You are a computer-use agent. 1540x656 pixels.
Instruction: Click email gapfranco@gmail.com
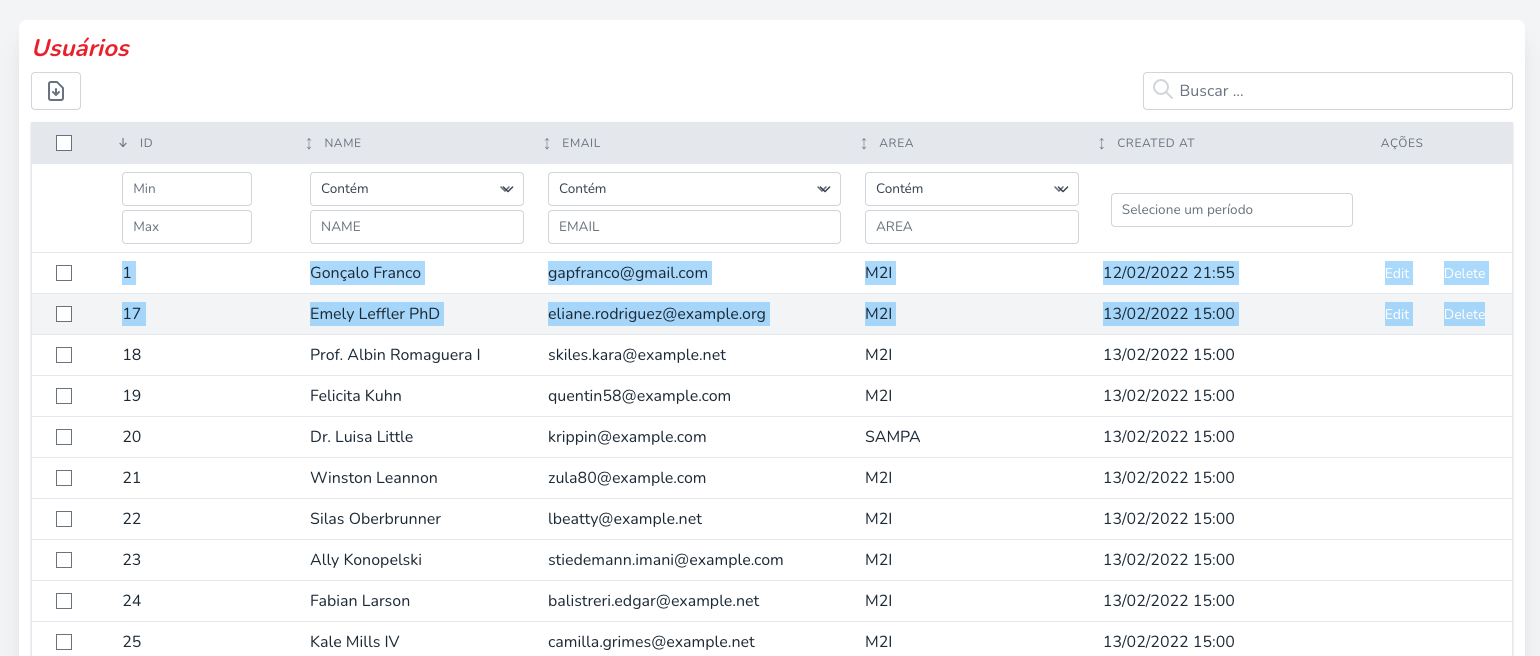click(x=628, y=273)
